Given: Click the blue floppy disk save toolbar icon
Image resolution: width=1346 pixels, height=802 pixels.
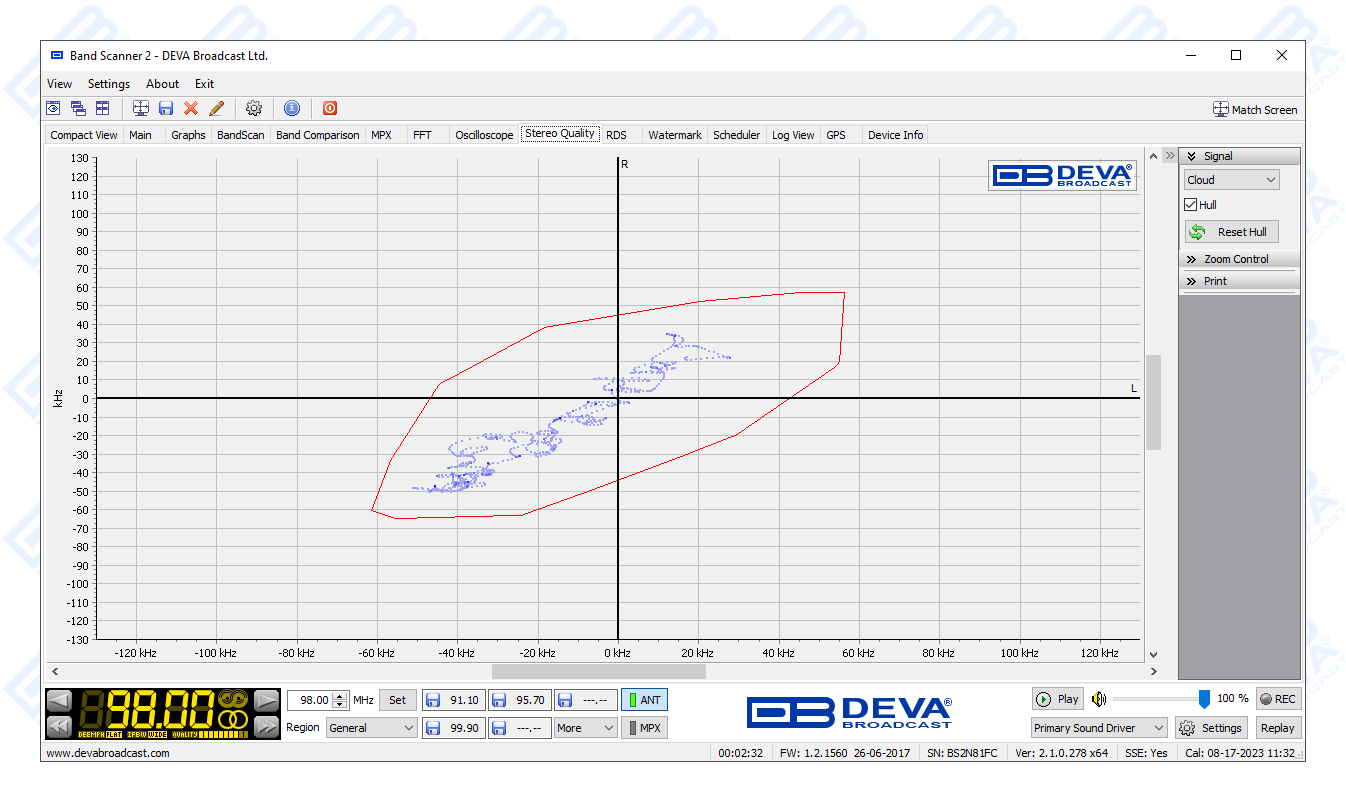Looking at the screenshot, I should click(x=166, y=108).
